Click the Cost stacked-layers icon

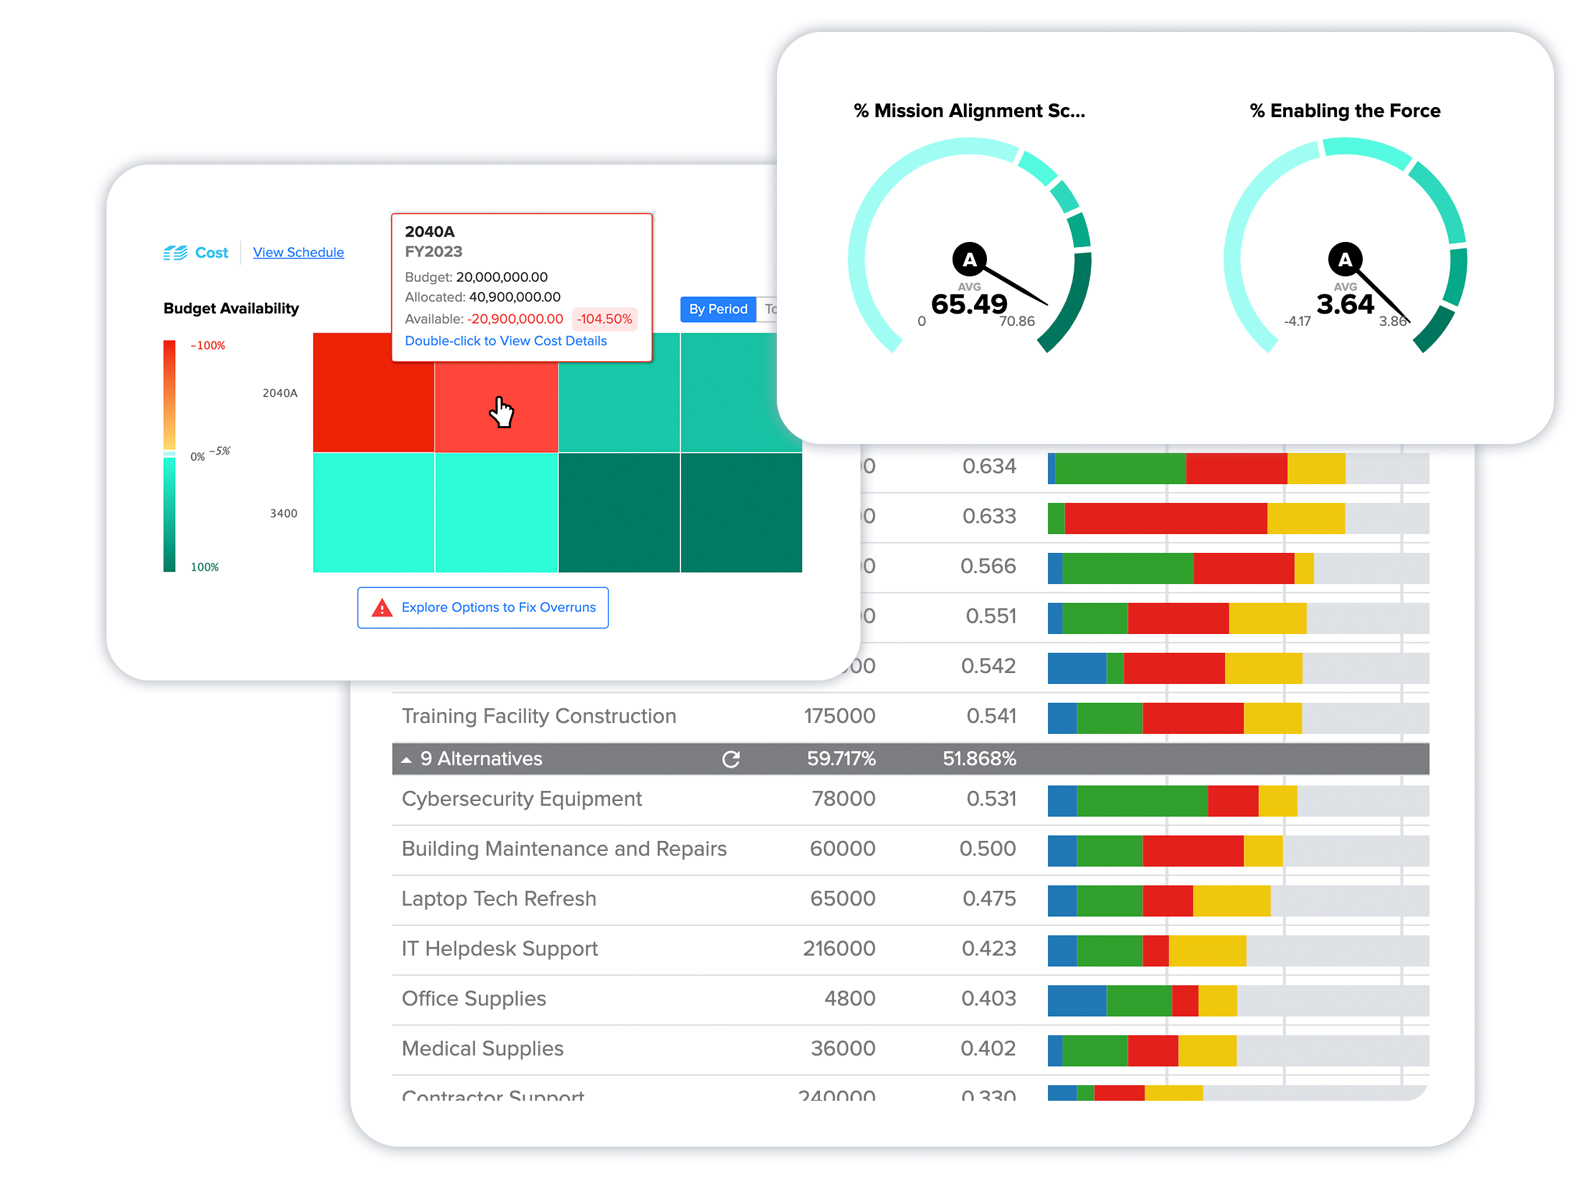click(175, 253)
